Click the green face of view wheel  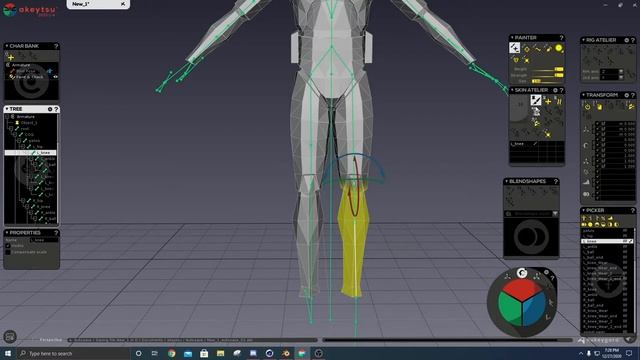pyautogui.click(x=509, y=308)
